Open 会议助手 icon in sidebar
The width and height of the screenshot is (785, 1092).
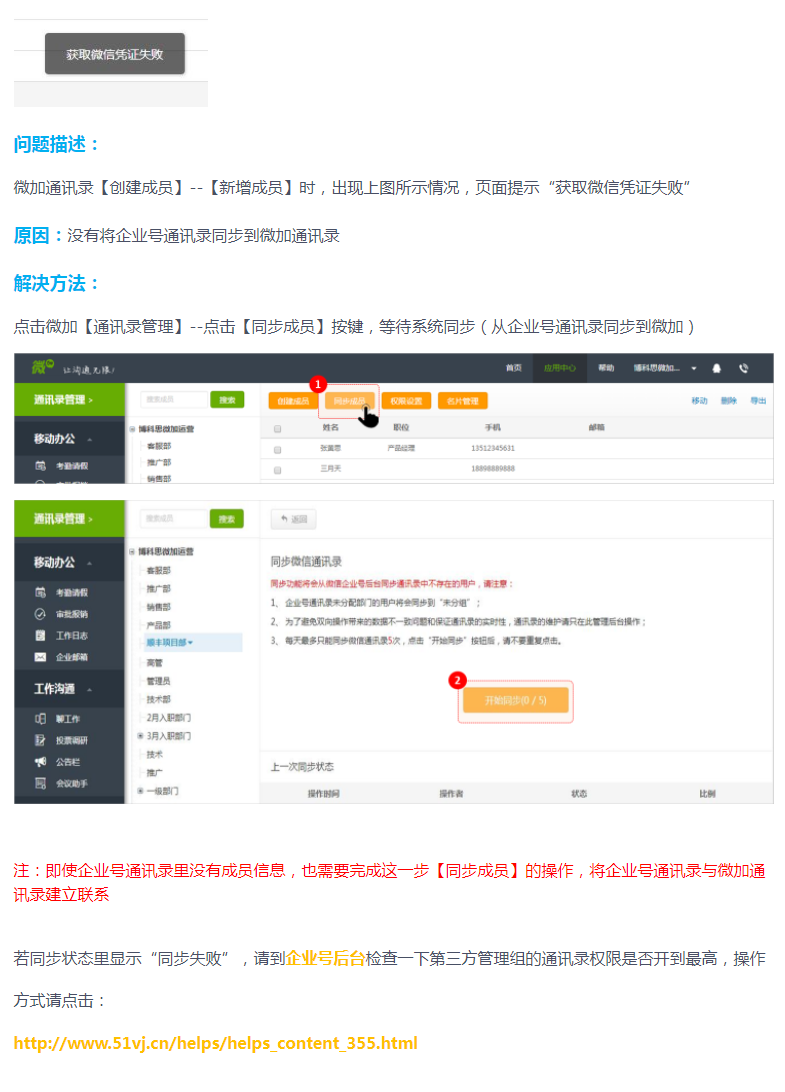[x=40, y=783]
